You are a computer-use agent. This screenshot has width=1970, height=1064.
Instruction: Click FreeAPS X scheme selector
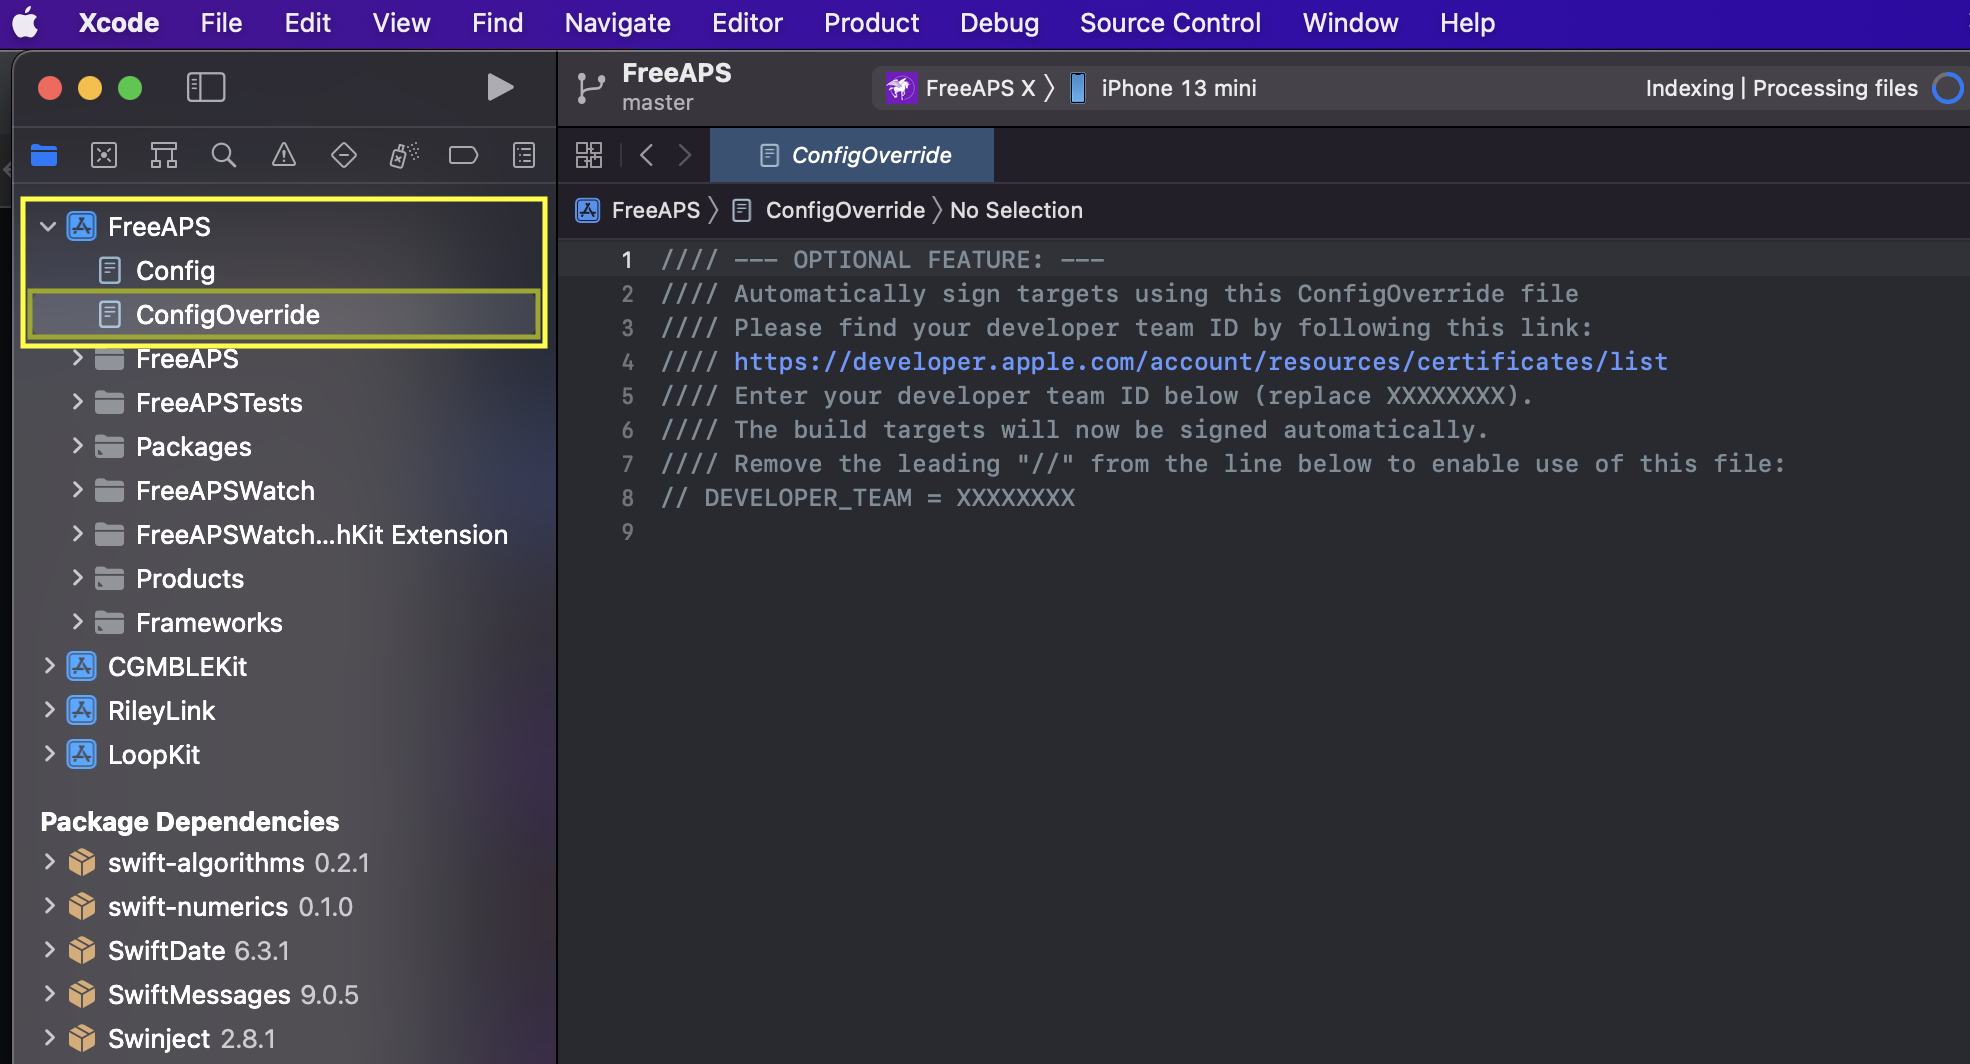pos(960,88)
